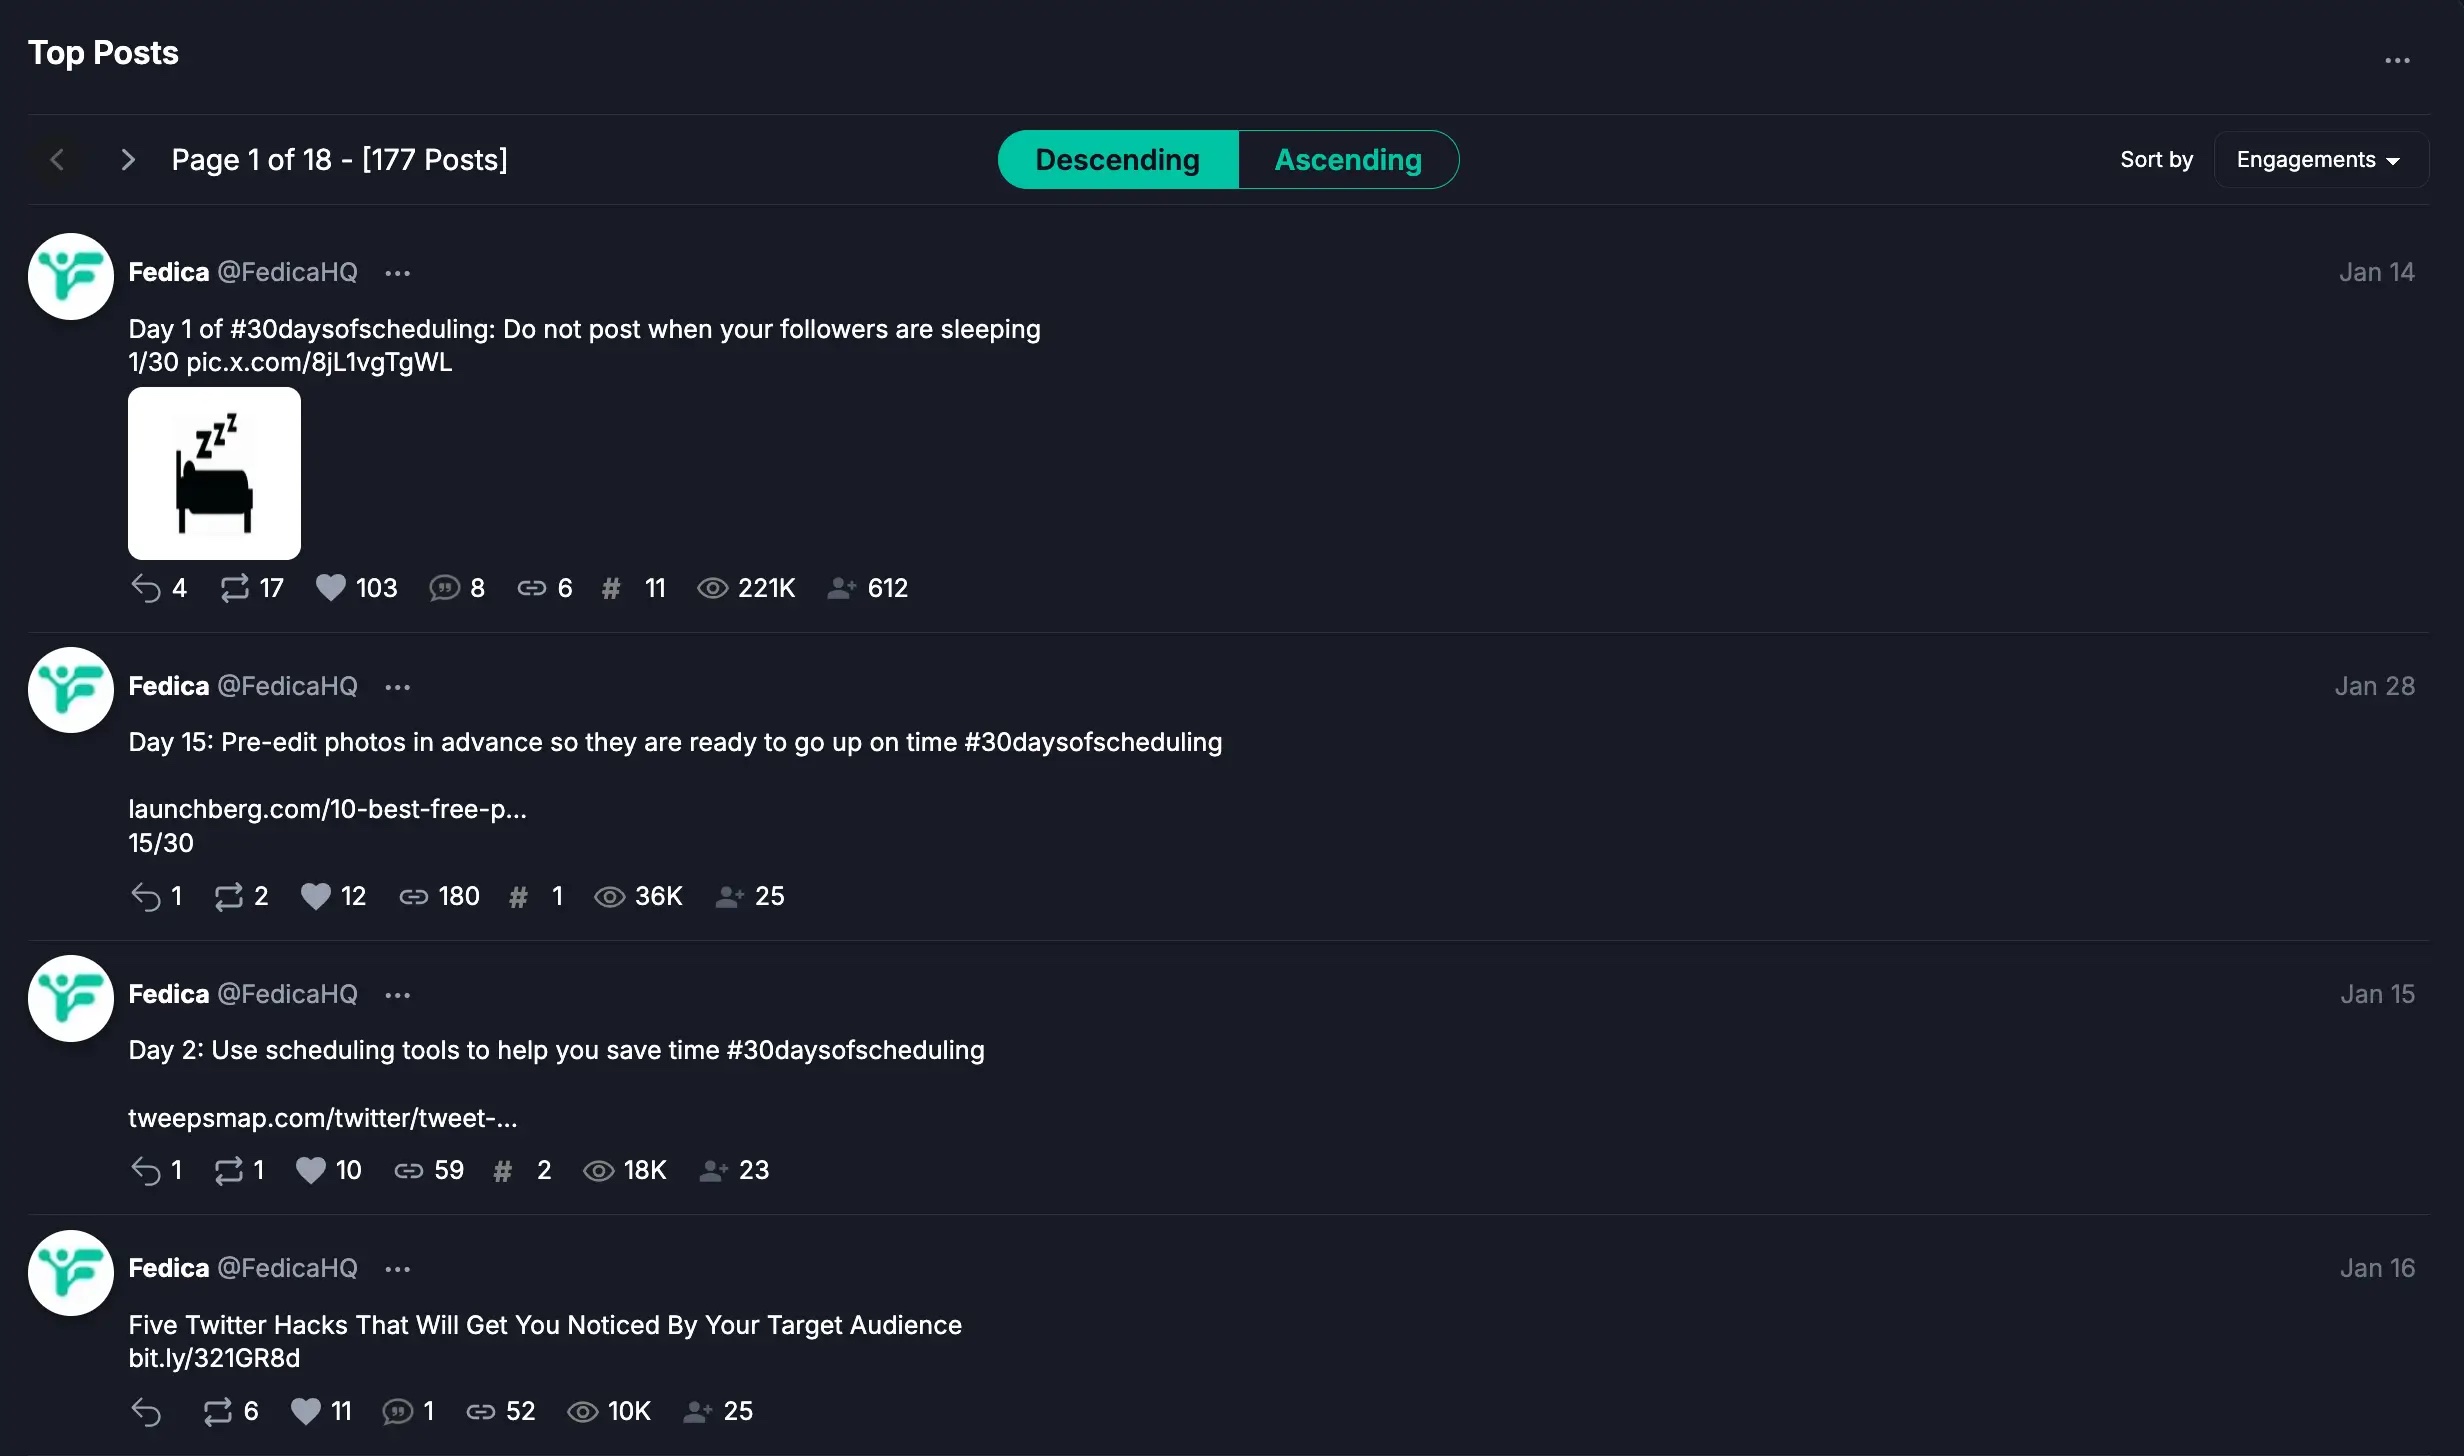Go to next page of posts
The width and height of the screenshot is (2464, 1456).
click(x=127, y=160)
